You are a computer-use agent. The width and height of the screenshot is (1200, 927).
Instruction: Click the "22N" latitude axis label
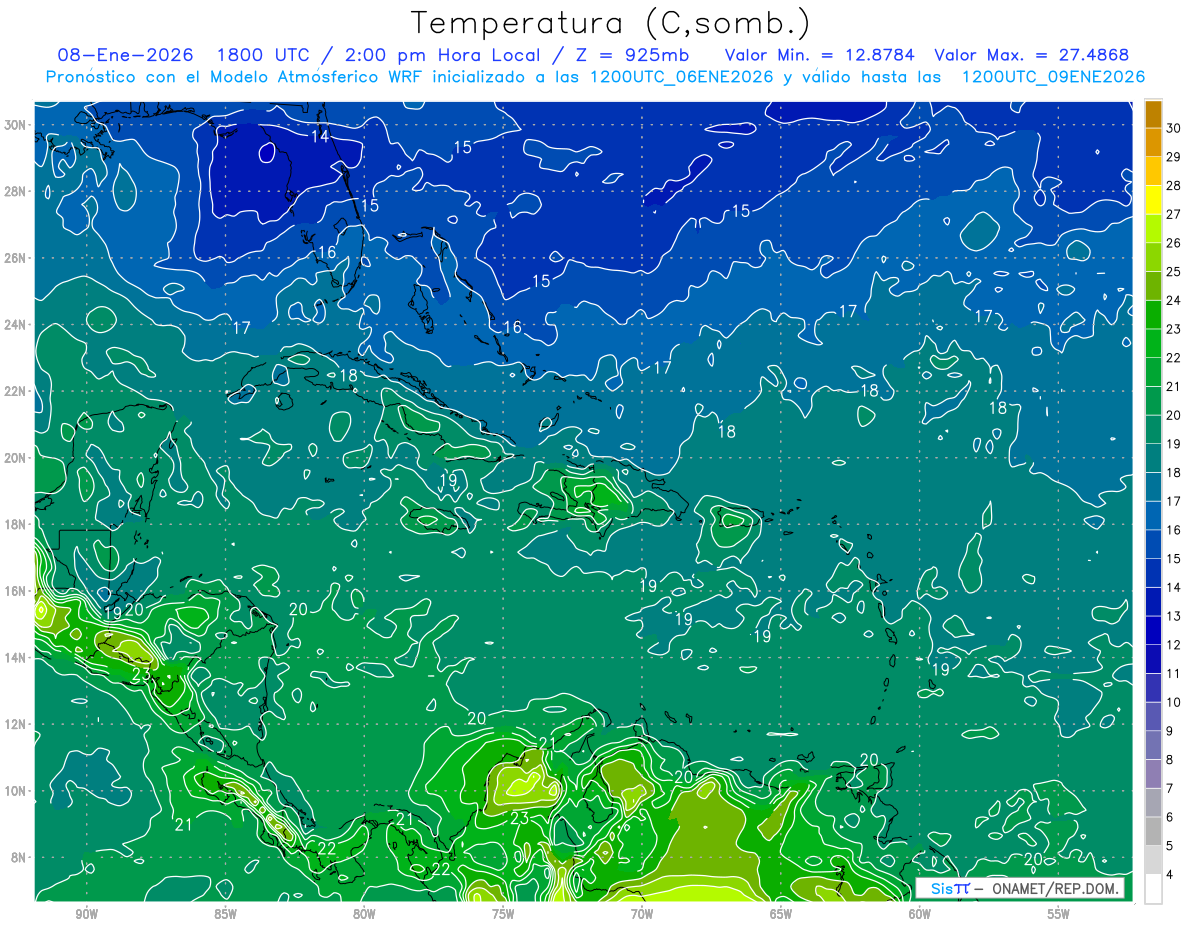click(17, 391)
